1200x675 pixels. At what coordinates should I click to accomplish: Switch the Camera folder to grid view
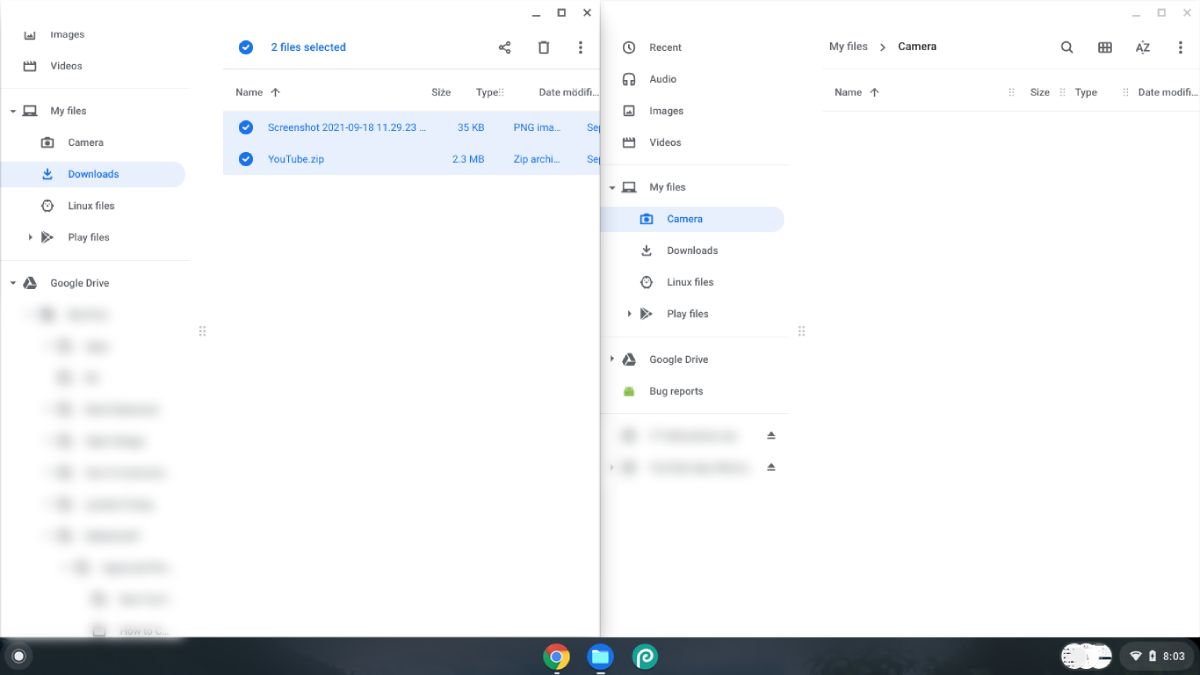[x=1104, y=47]
